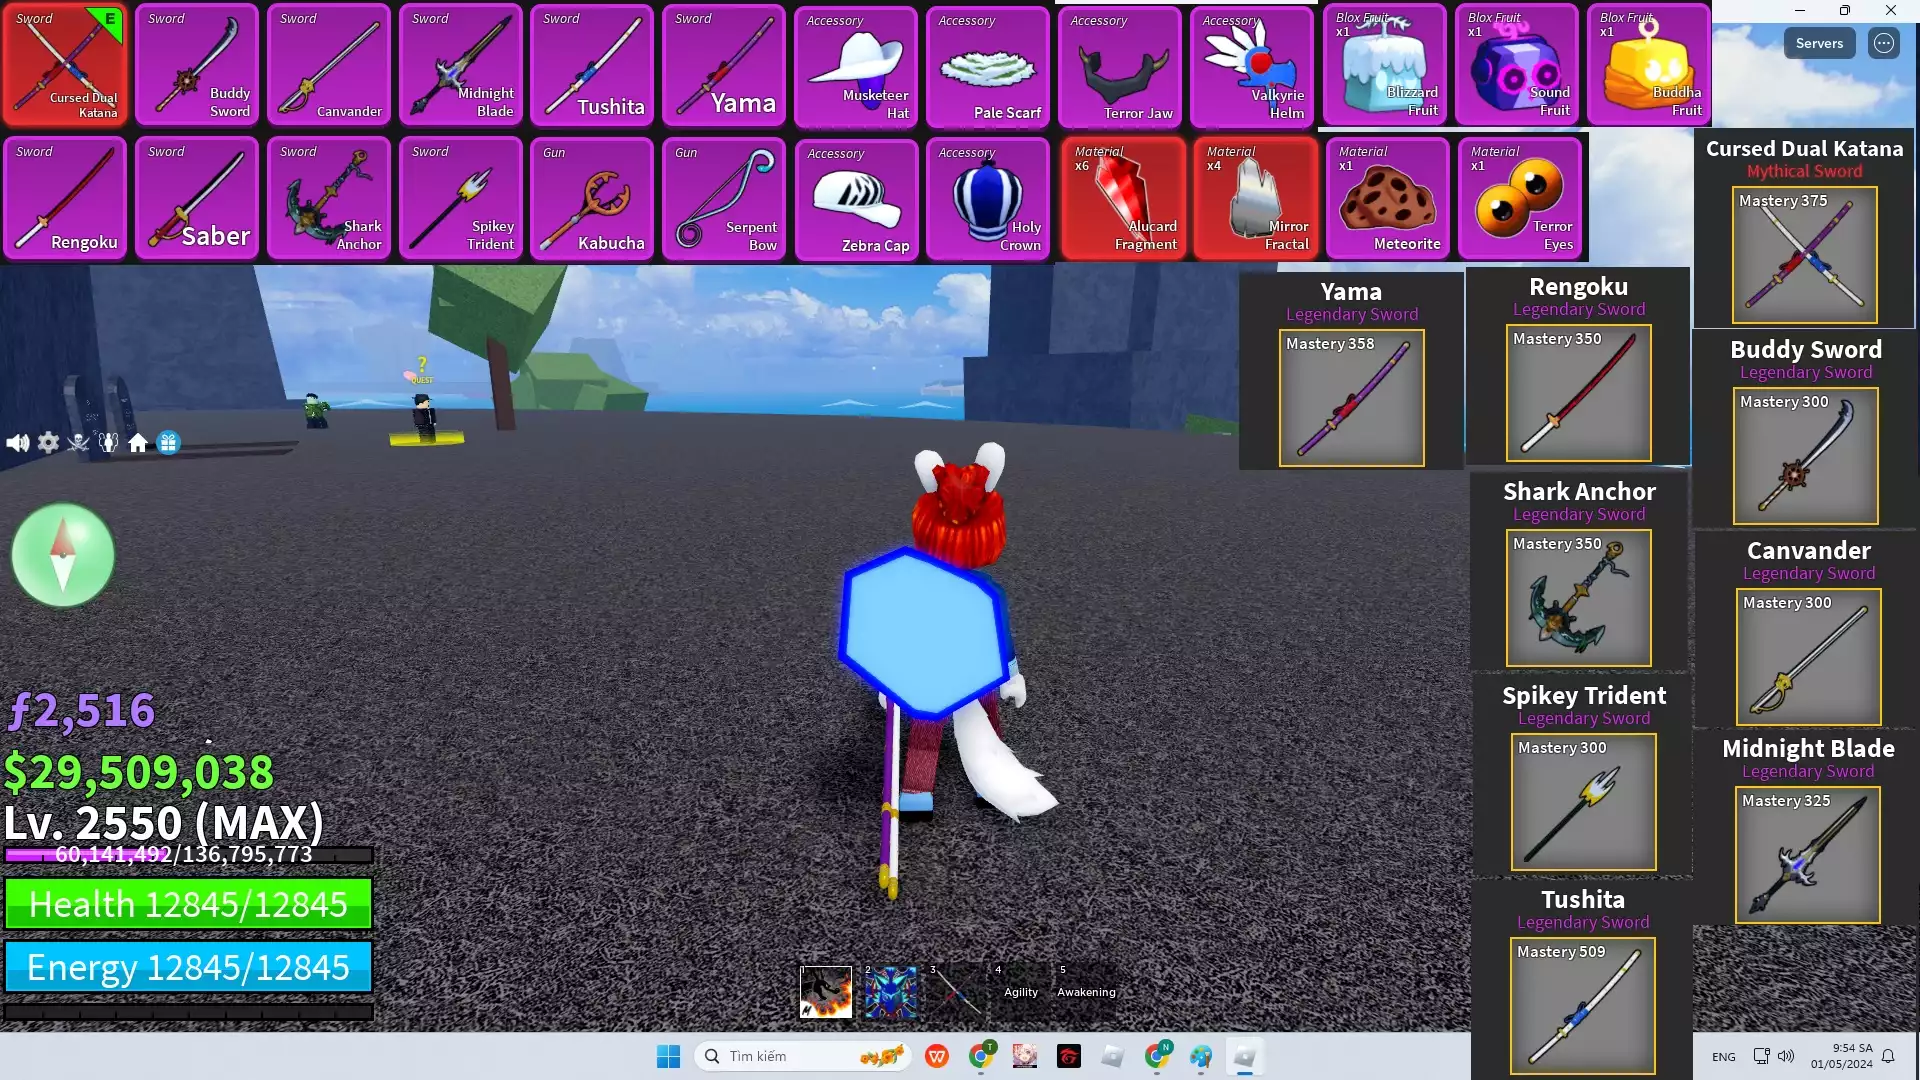Image resolution: width=1920 pixels, height=1080 pixels.
Task: Activate hotbar slot 5 Awakening
Action: [1086, 991]
